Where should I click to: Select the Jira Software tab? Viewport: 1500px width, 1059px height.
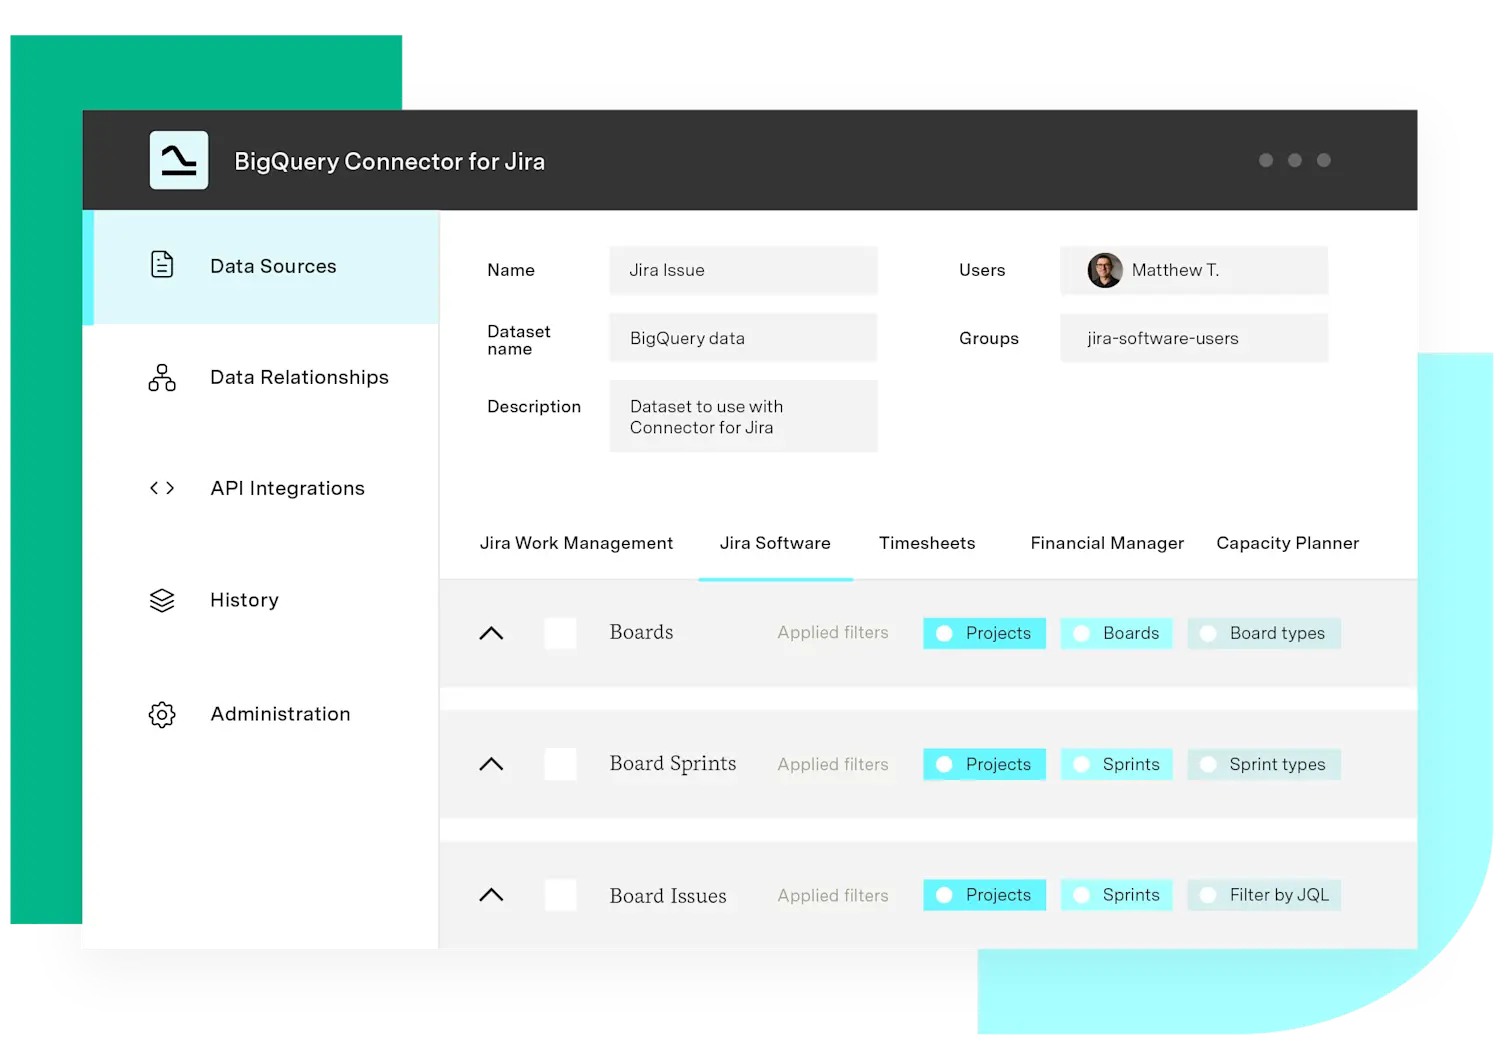[775, 543]
